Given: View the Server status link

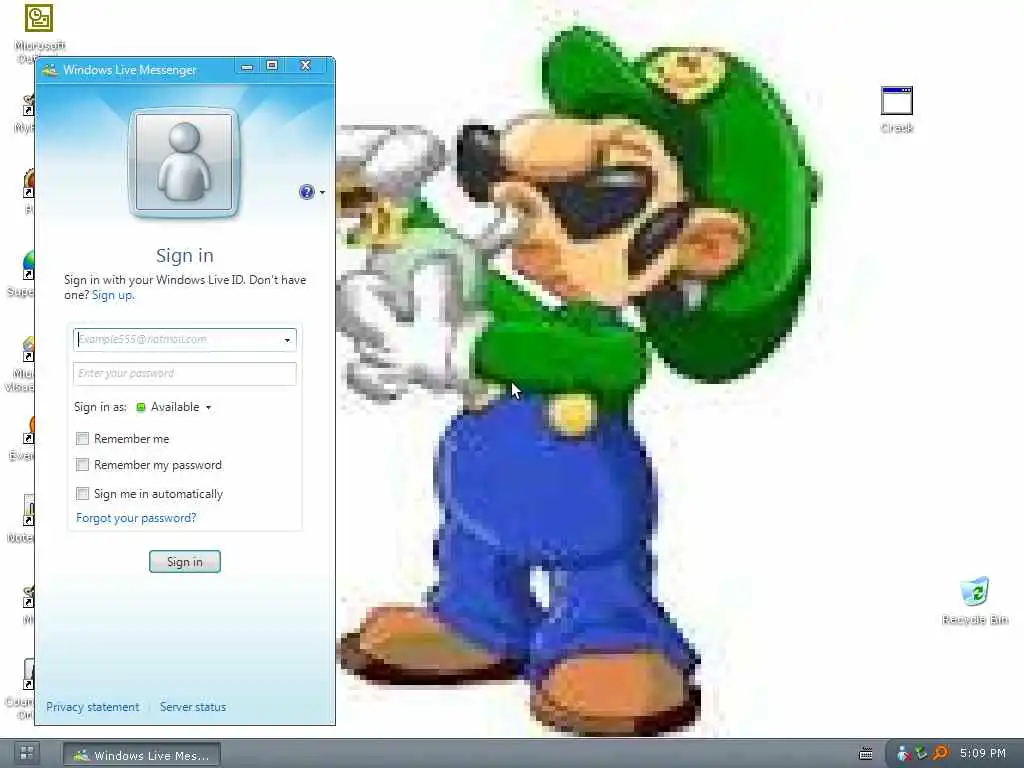Looking at the screenshot, I should pyautogui.click(x=193, y=707).
